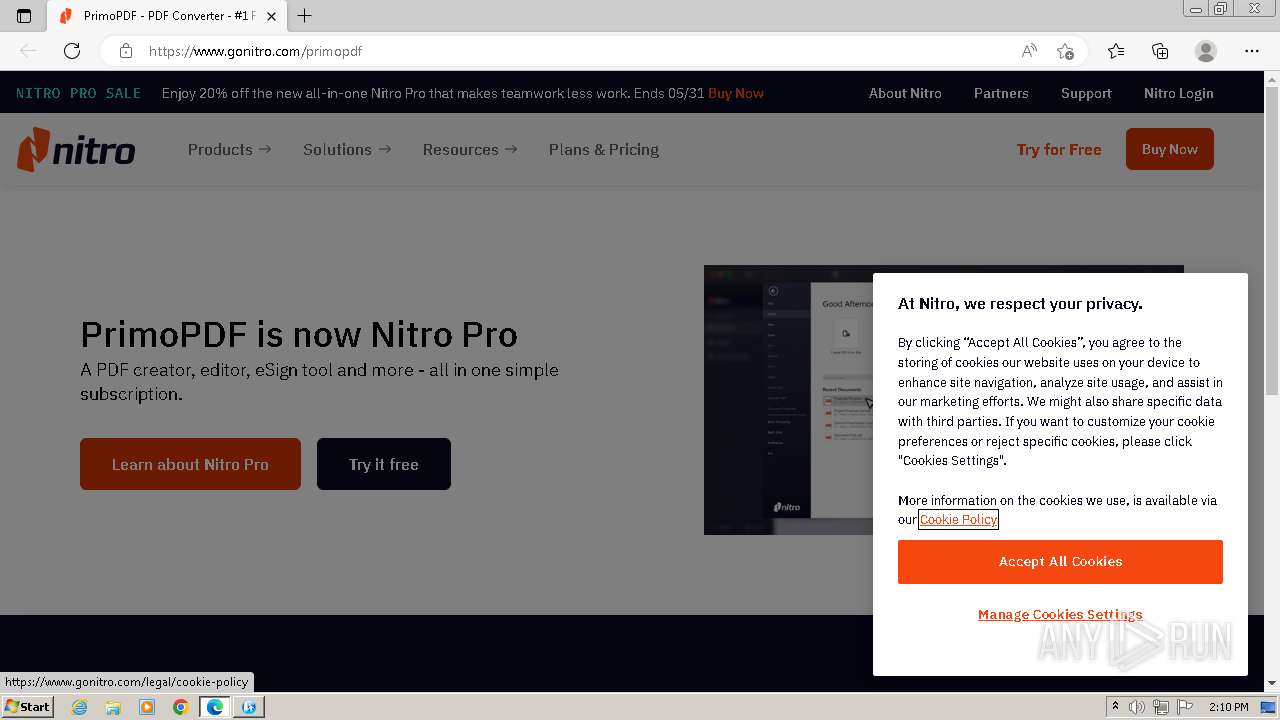Image resolution: width=1280 pixels, height=720 pixels.
Task: Click the page vertical scrollbar
Action: point(1272,240)
